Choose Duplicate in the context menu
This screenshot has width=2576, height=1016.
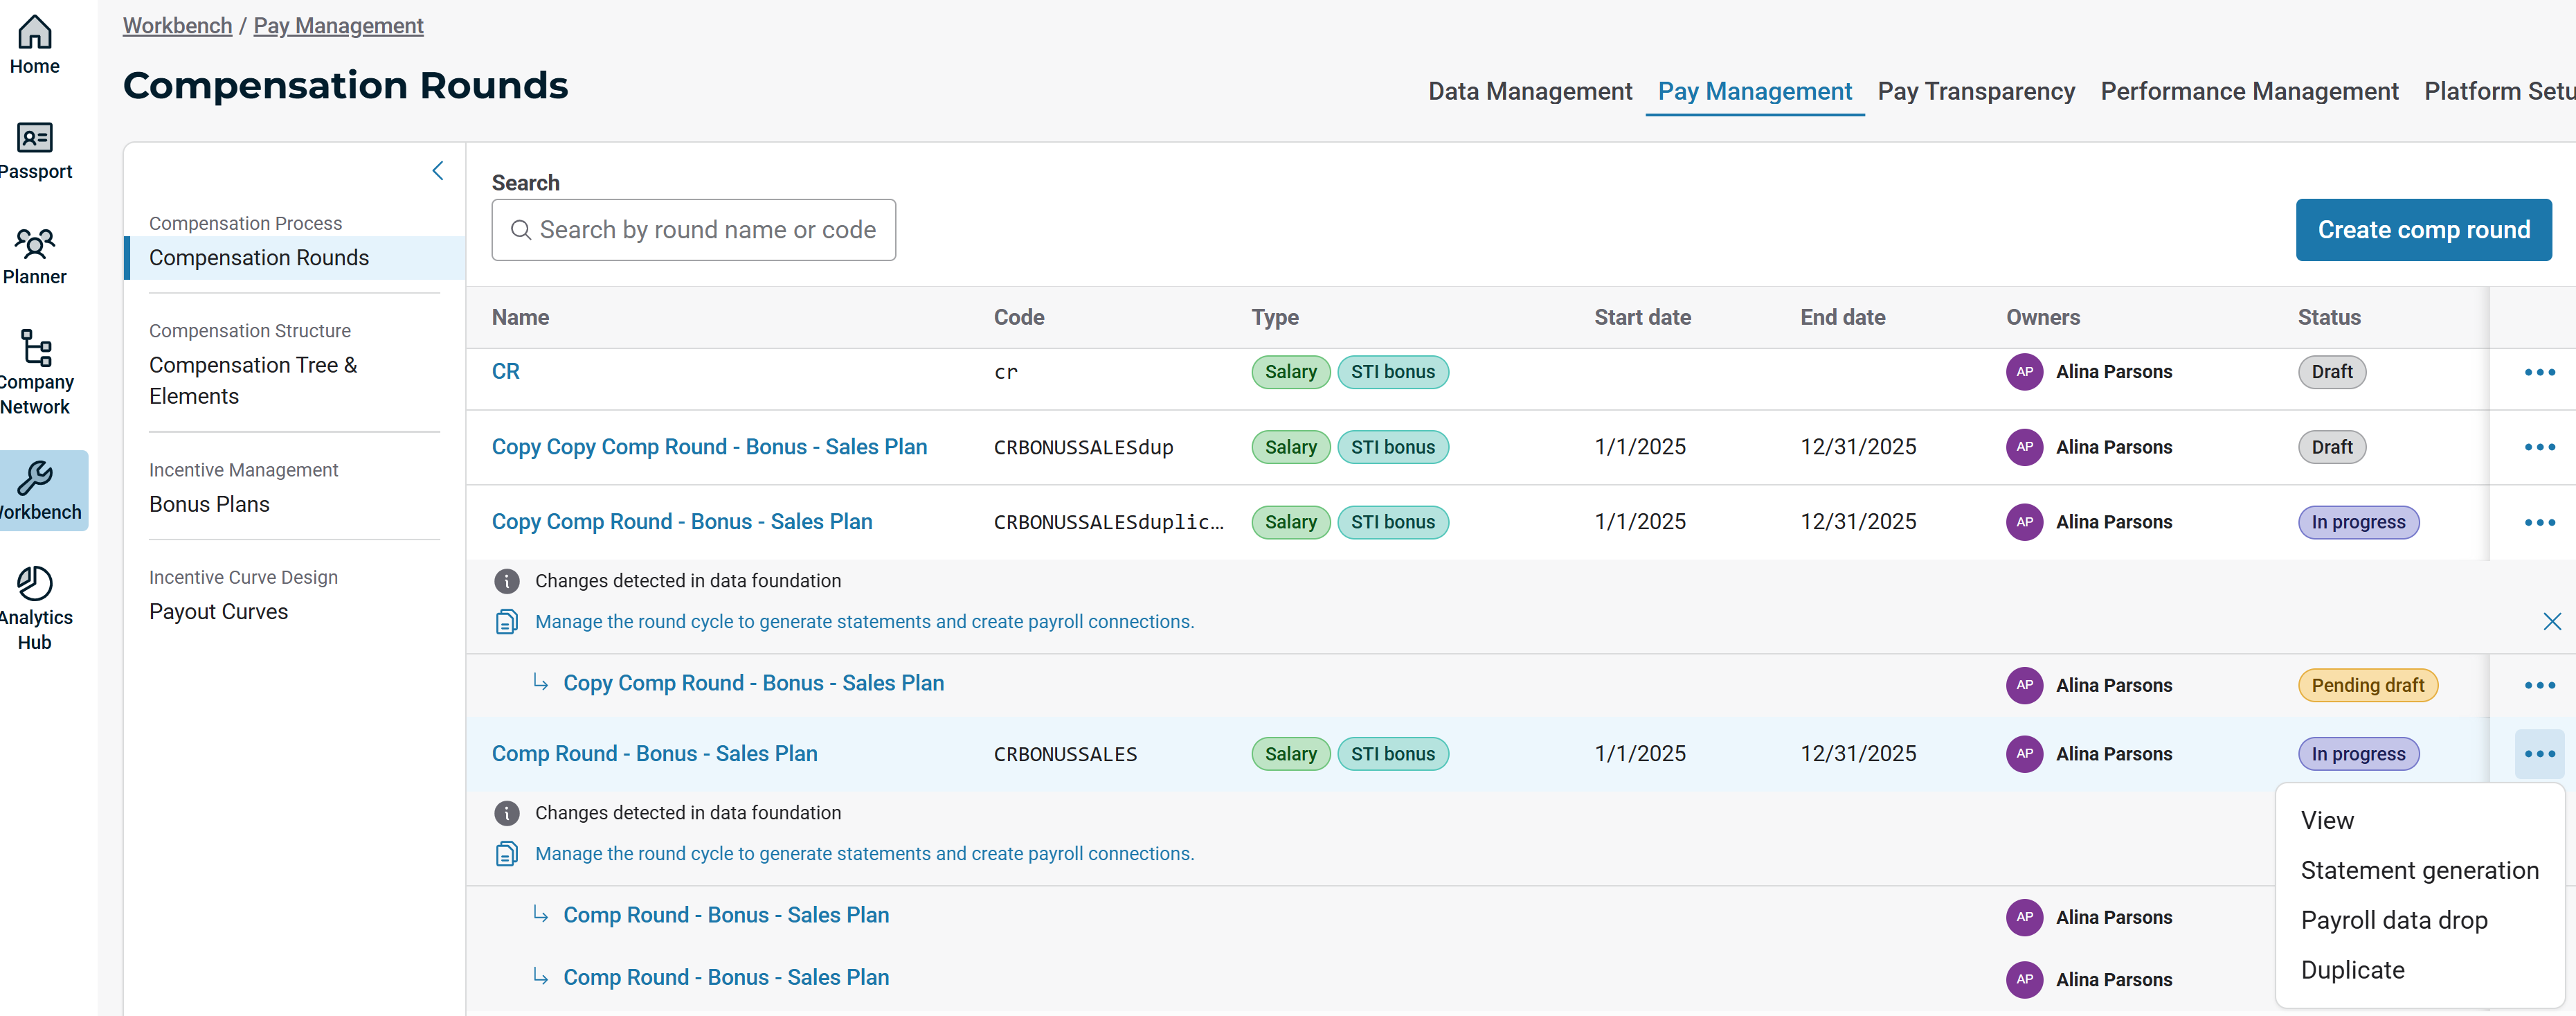pos(2352,970)
